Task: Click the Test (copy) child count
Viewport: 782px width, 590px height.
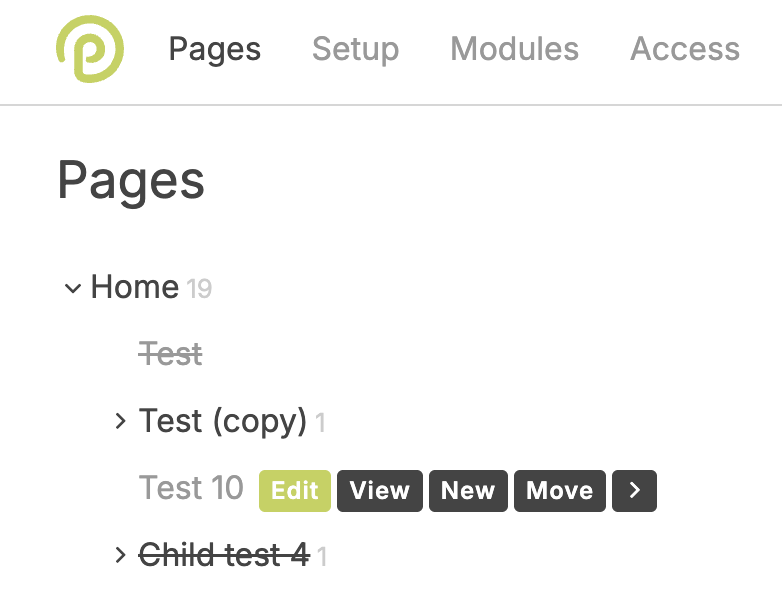Action: click(321, 424)
